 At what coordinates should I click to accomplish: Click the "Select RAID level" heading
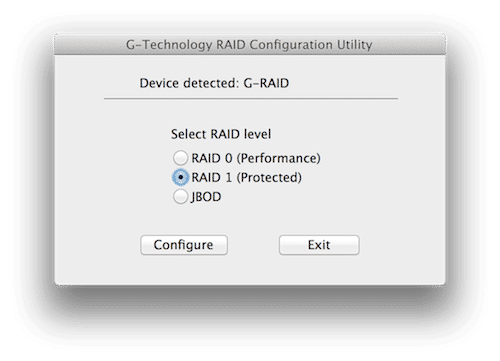coord(221,134)
